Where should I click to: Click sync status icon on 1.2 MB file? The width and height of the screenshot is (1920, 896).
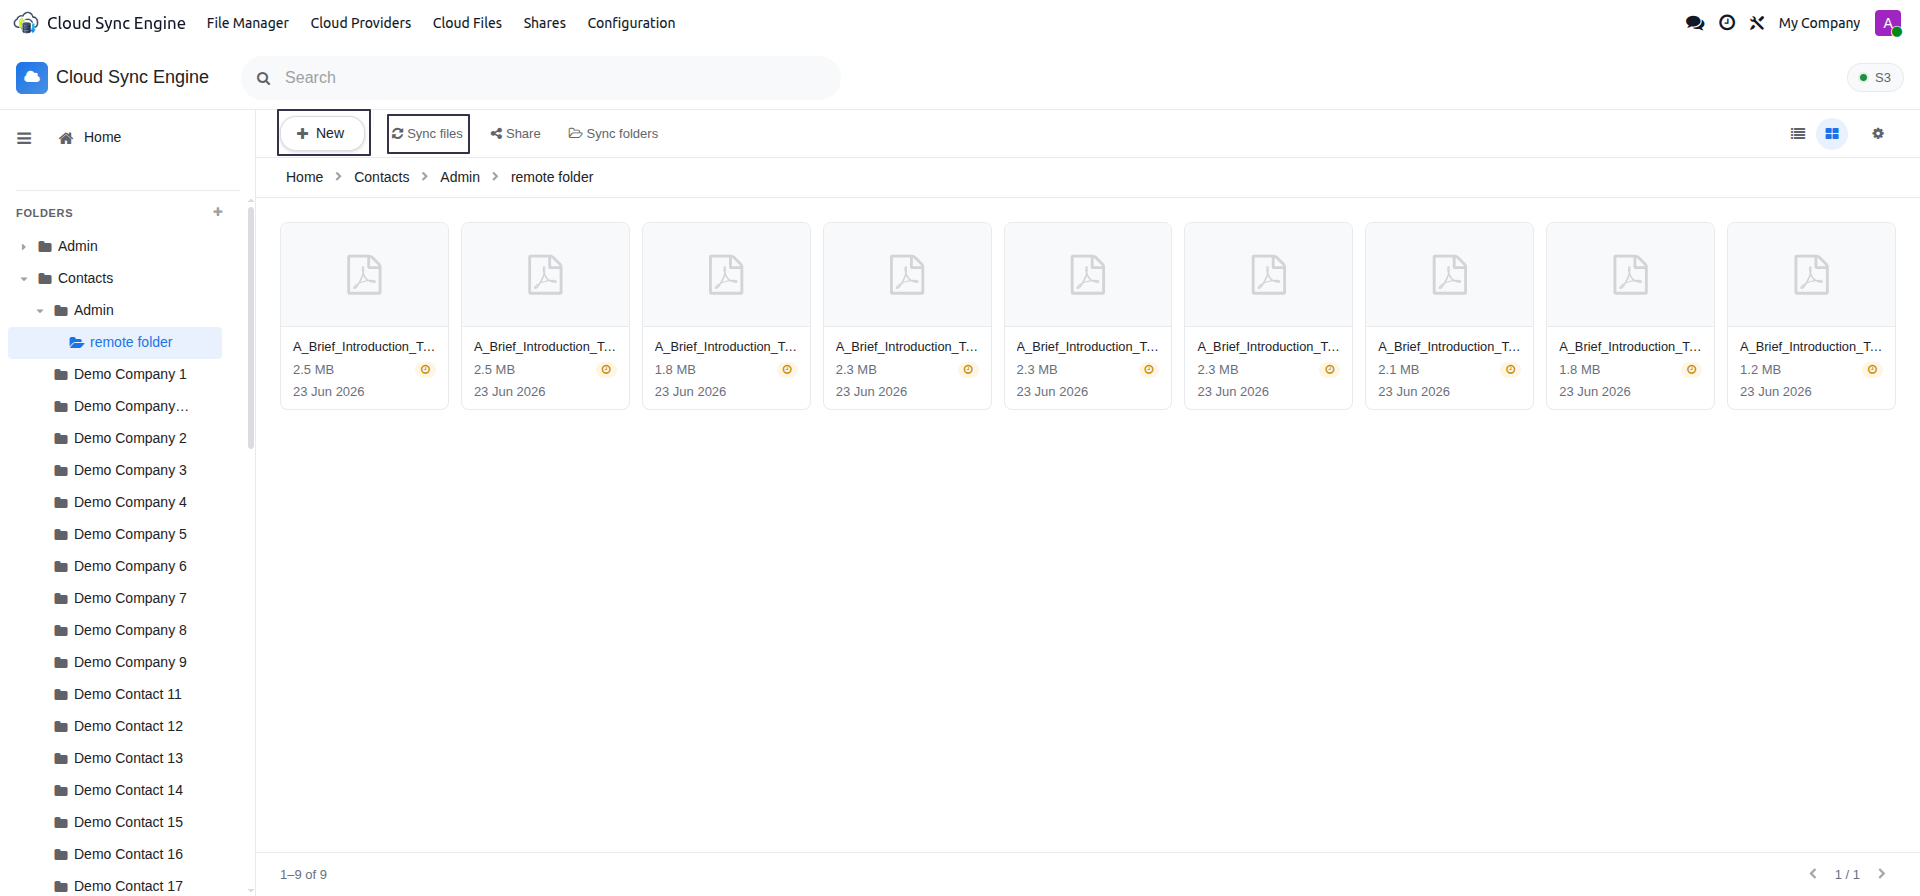[x=1872, y=370]
